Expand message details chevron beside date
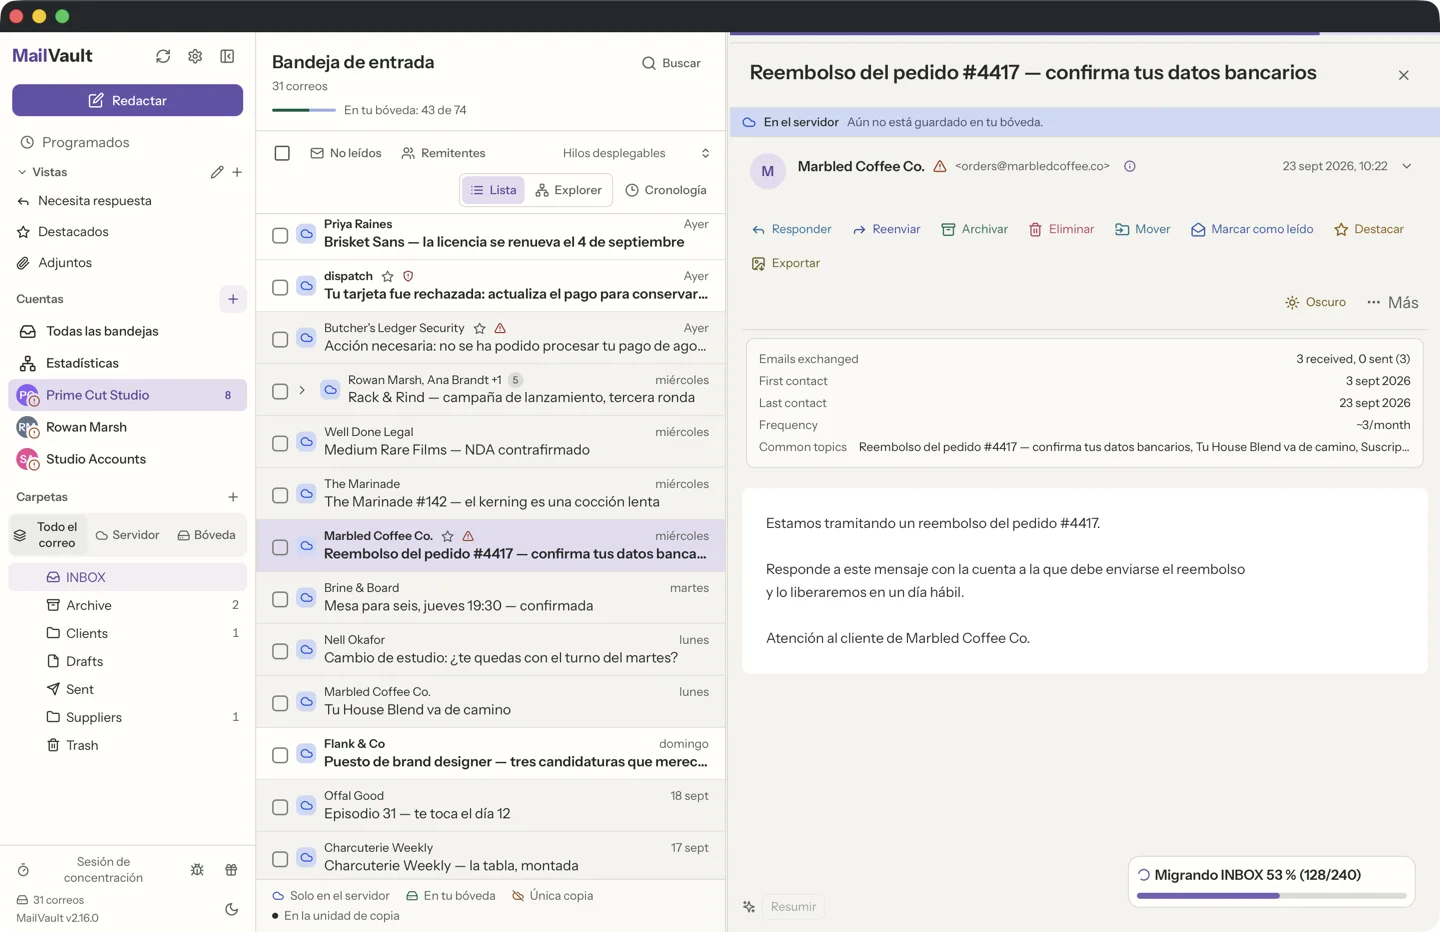 [x=1407, y=166]
